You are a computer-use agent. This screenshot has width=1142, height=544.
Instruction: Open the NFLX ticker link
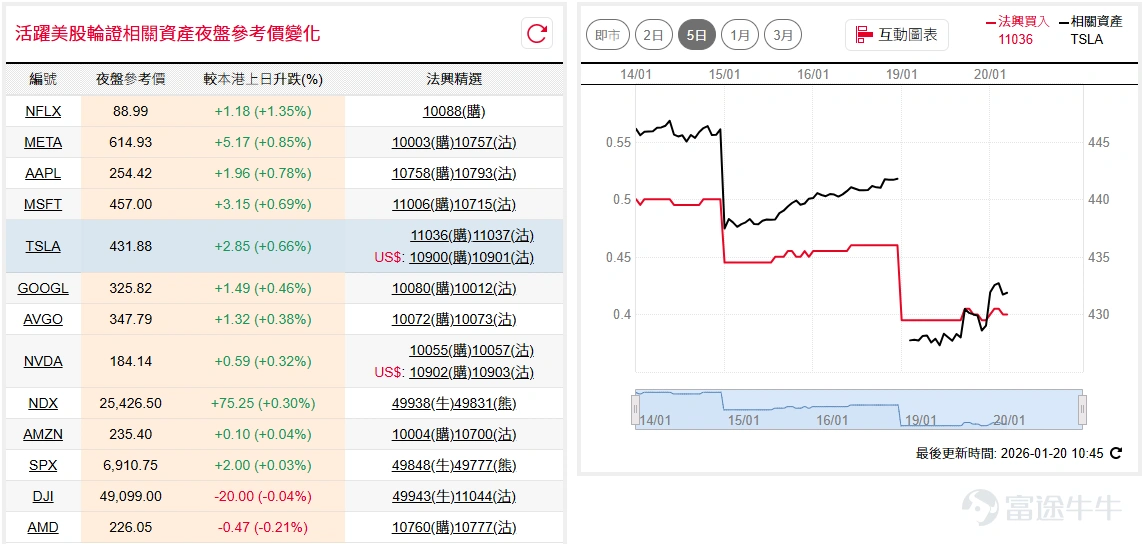point(43,111)
